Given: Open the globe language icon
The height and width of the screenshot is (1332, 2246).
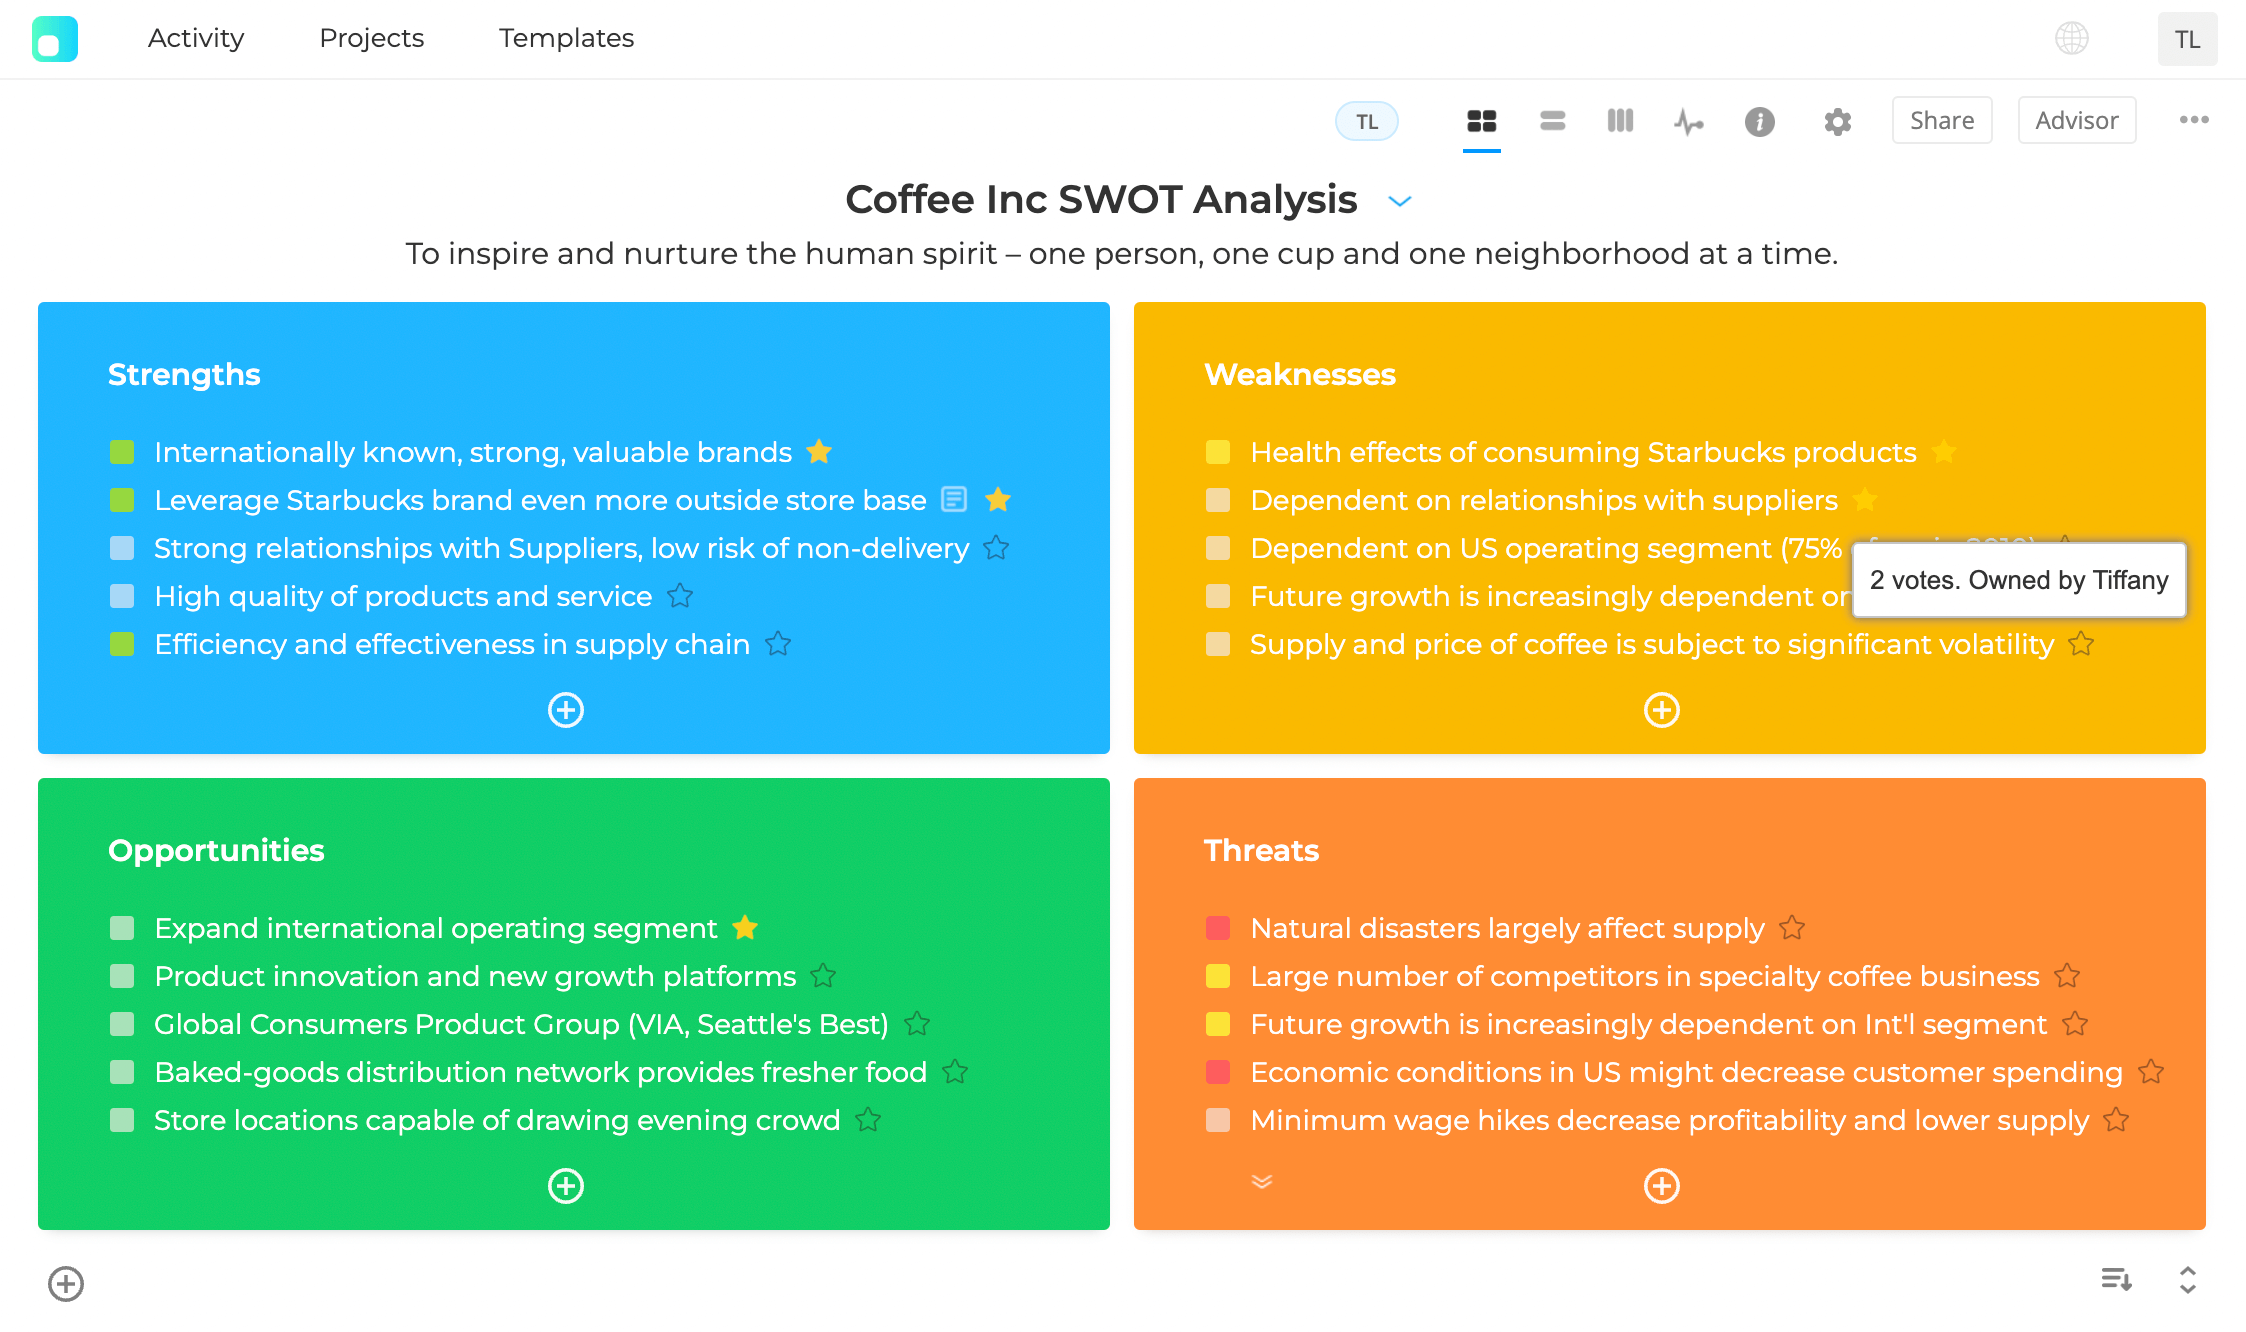Looking at the screenshot, I should tap(2071, 39).
